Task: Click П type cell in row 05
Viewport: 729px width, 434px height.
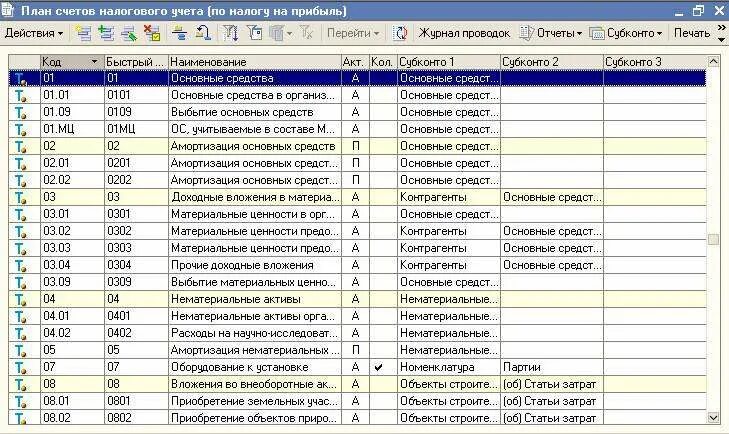Action: tap(355, 350)
